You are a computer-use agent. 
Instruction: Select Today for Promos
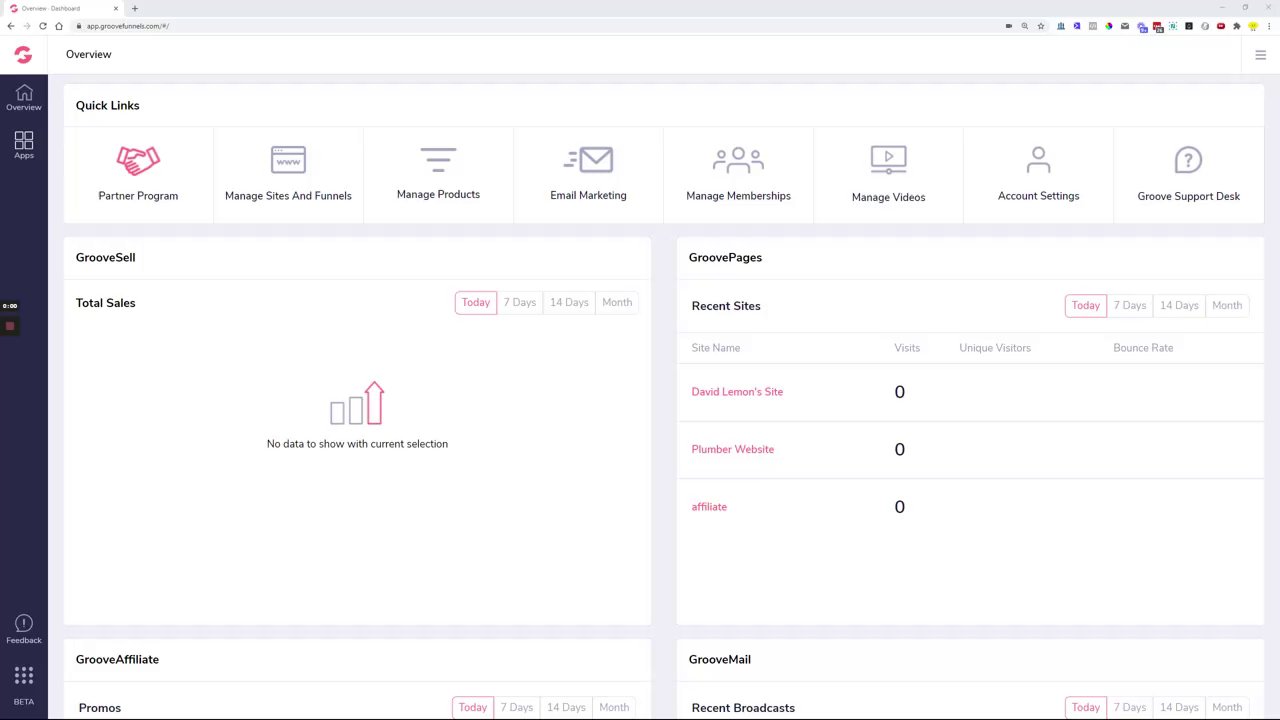473,707
